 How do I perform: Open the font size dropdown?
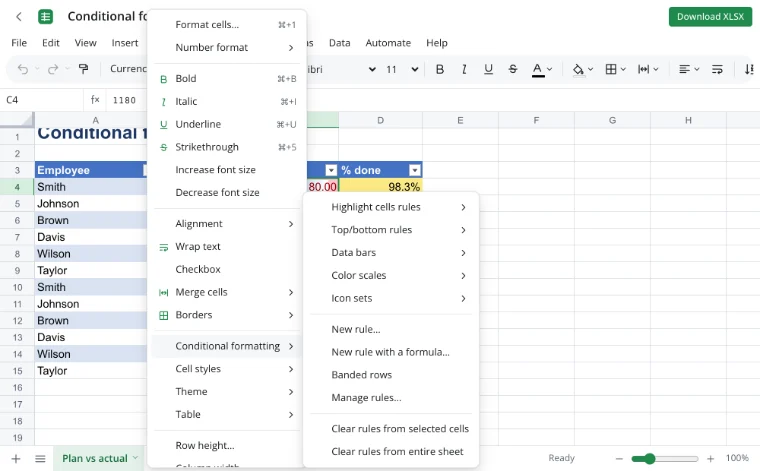pos(415,69)
